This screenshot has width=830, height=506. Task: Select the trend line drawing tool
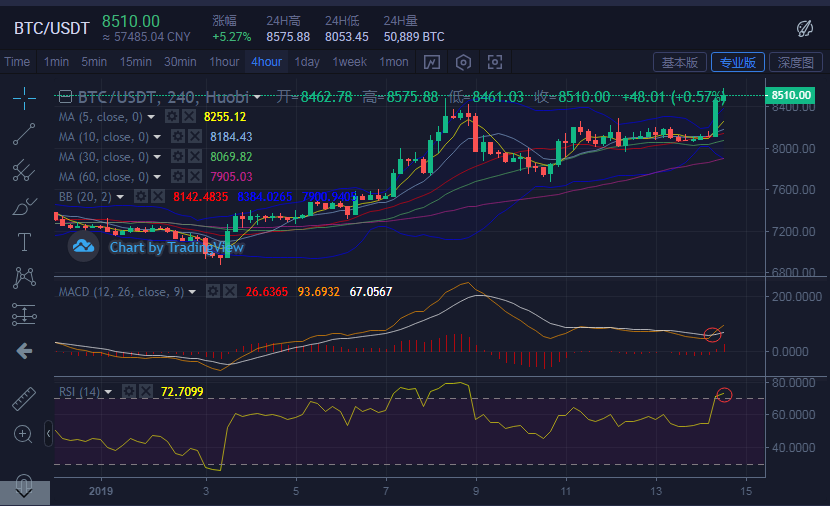point(24,134)
